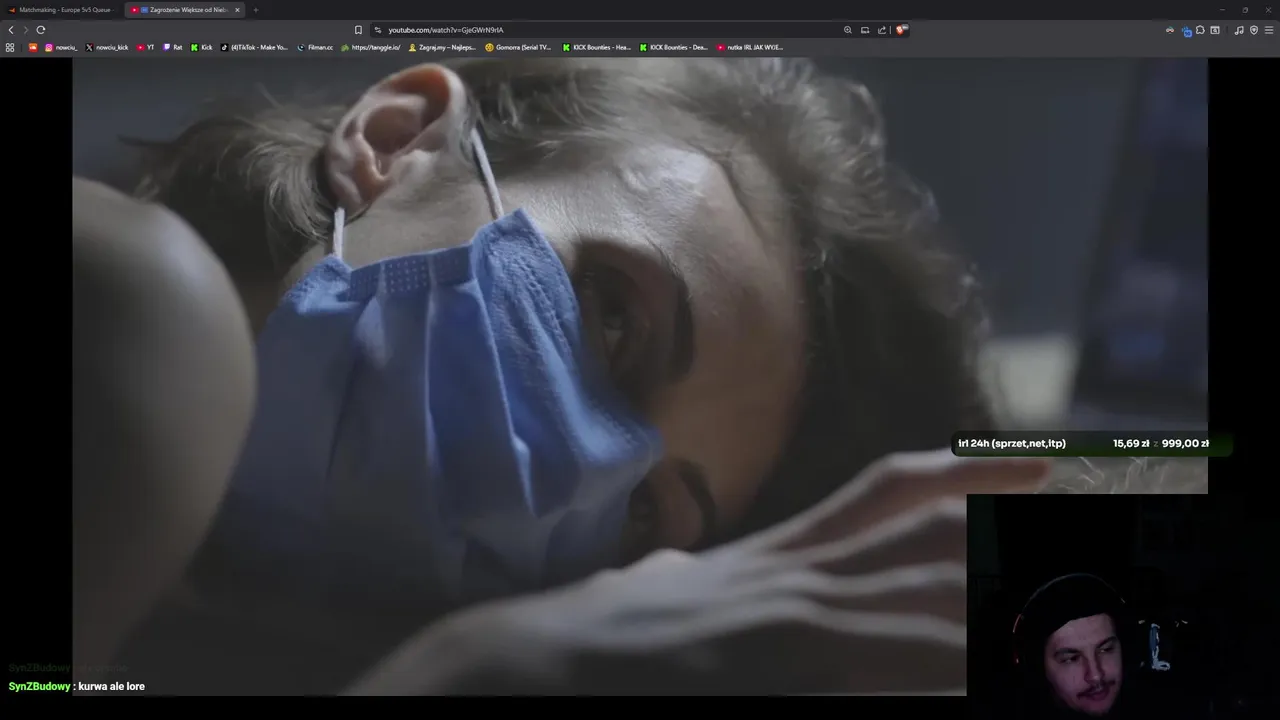Share this page via the share icon
1280x720 pixels.
(882, 30)
